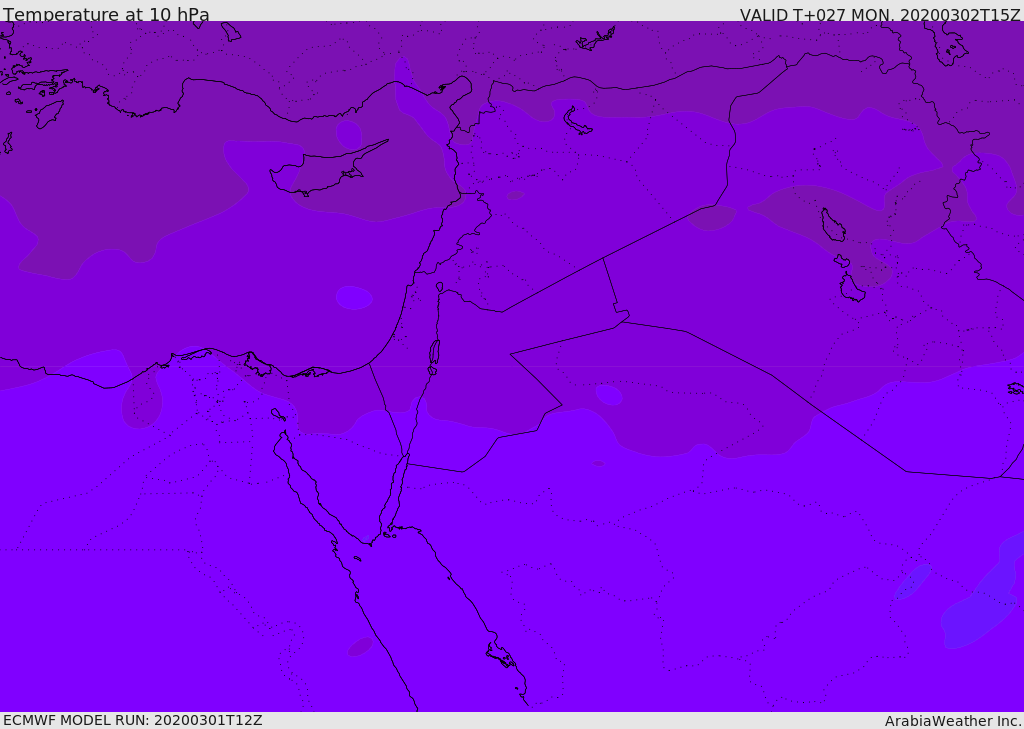1024x729 pixels.
Task: Click the 'ArabiaWeather Inc' credit text
Action: [x=952, y=721]
